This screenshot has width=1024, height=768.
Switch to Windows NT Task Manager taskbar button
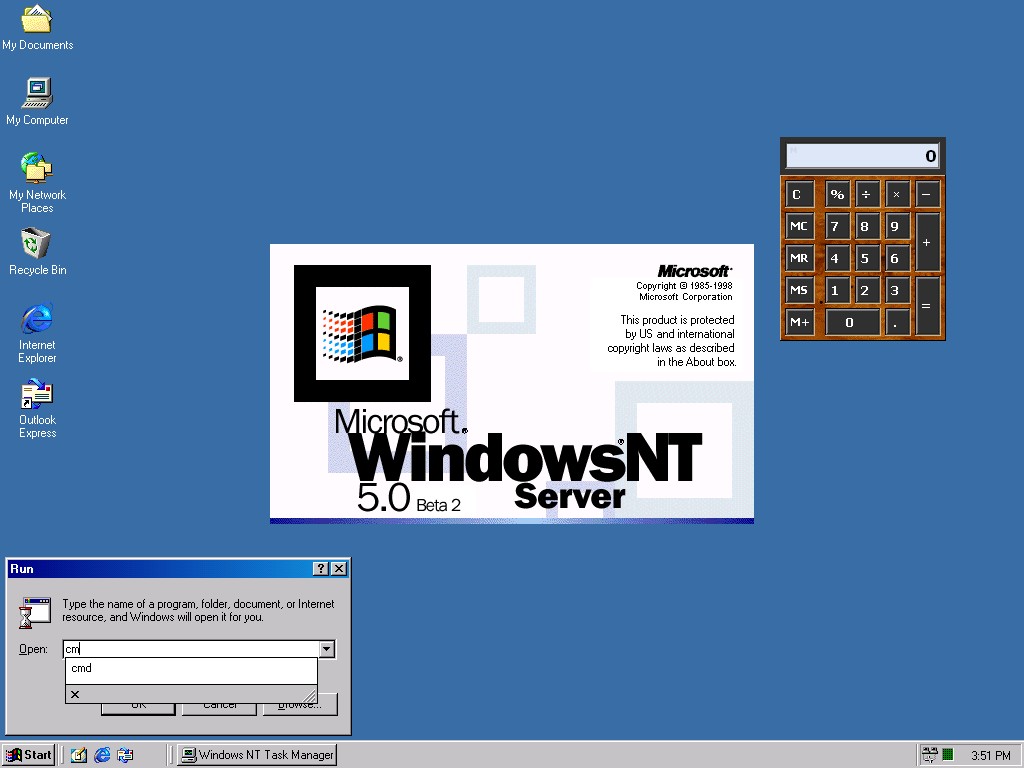tap(257, 755)
